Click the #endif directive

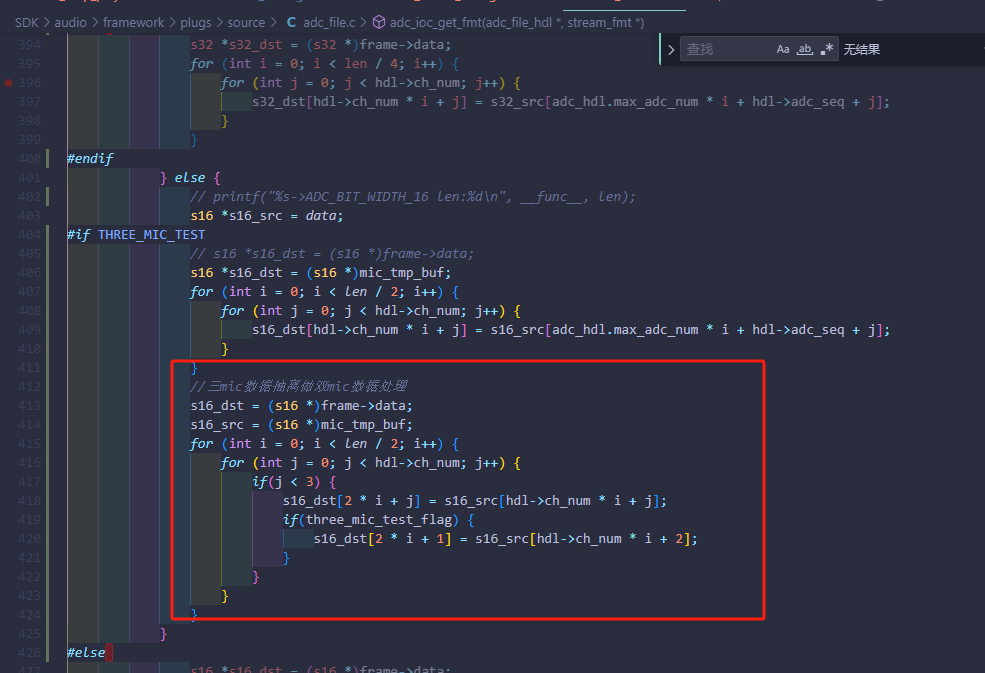tap(90, 158)
